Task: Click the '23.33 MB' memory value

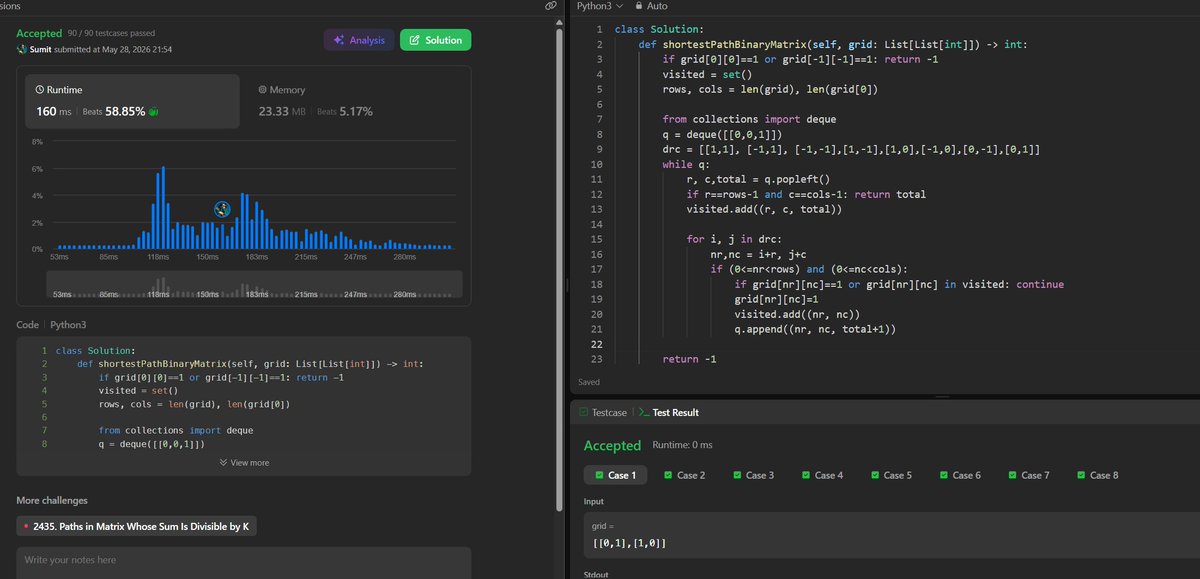Action: (284, 111)
